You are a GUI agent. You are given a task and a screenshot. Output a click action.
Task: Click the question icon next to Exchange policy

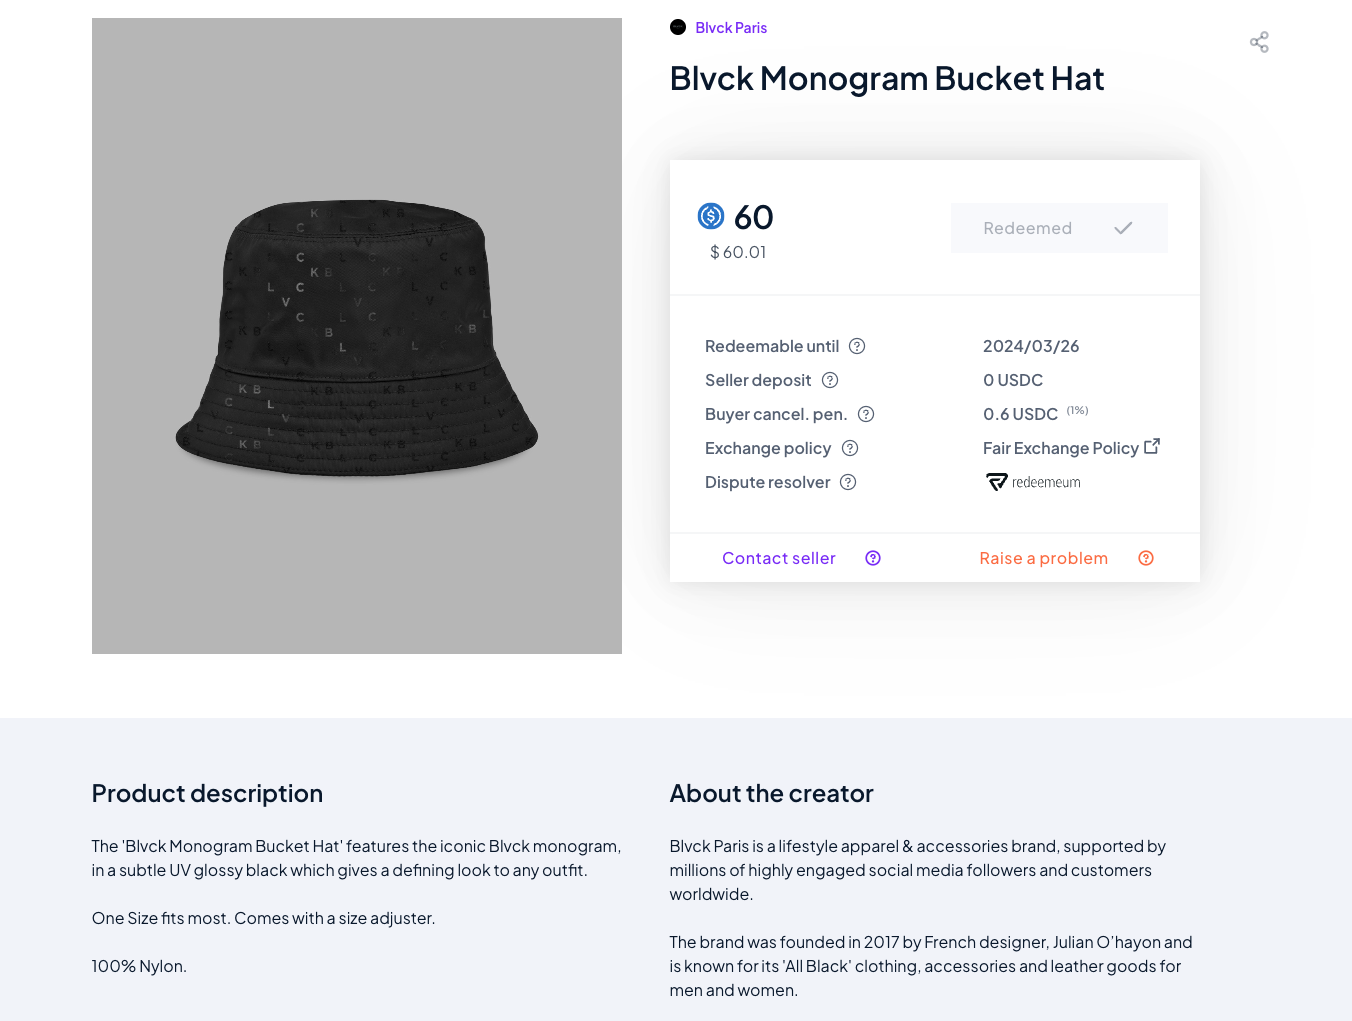(x=850, y=448)
